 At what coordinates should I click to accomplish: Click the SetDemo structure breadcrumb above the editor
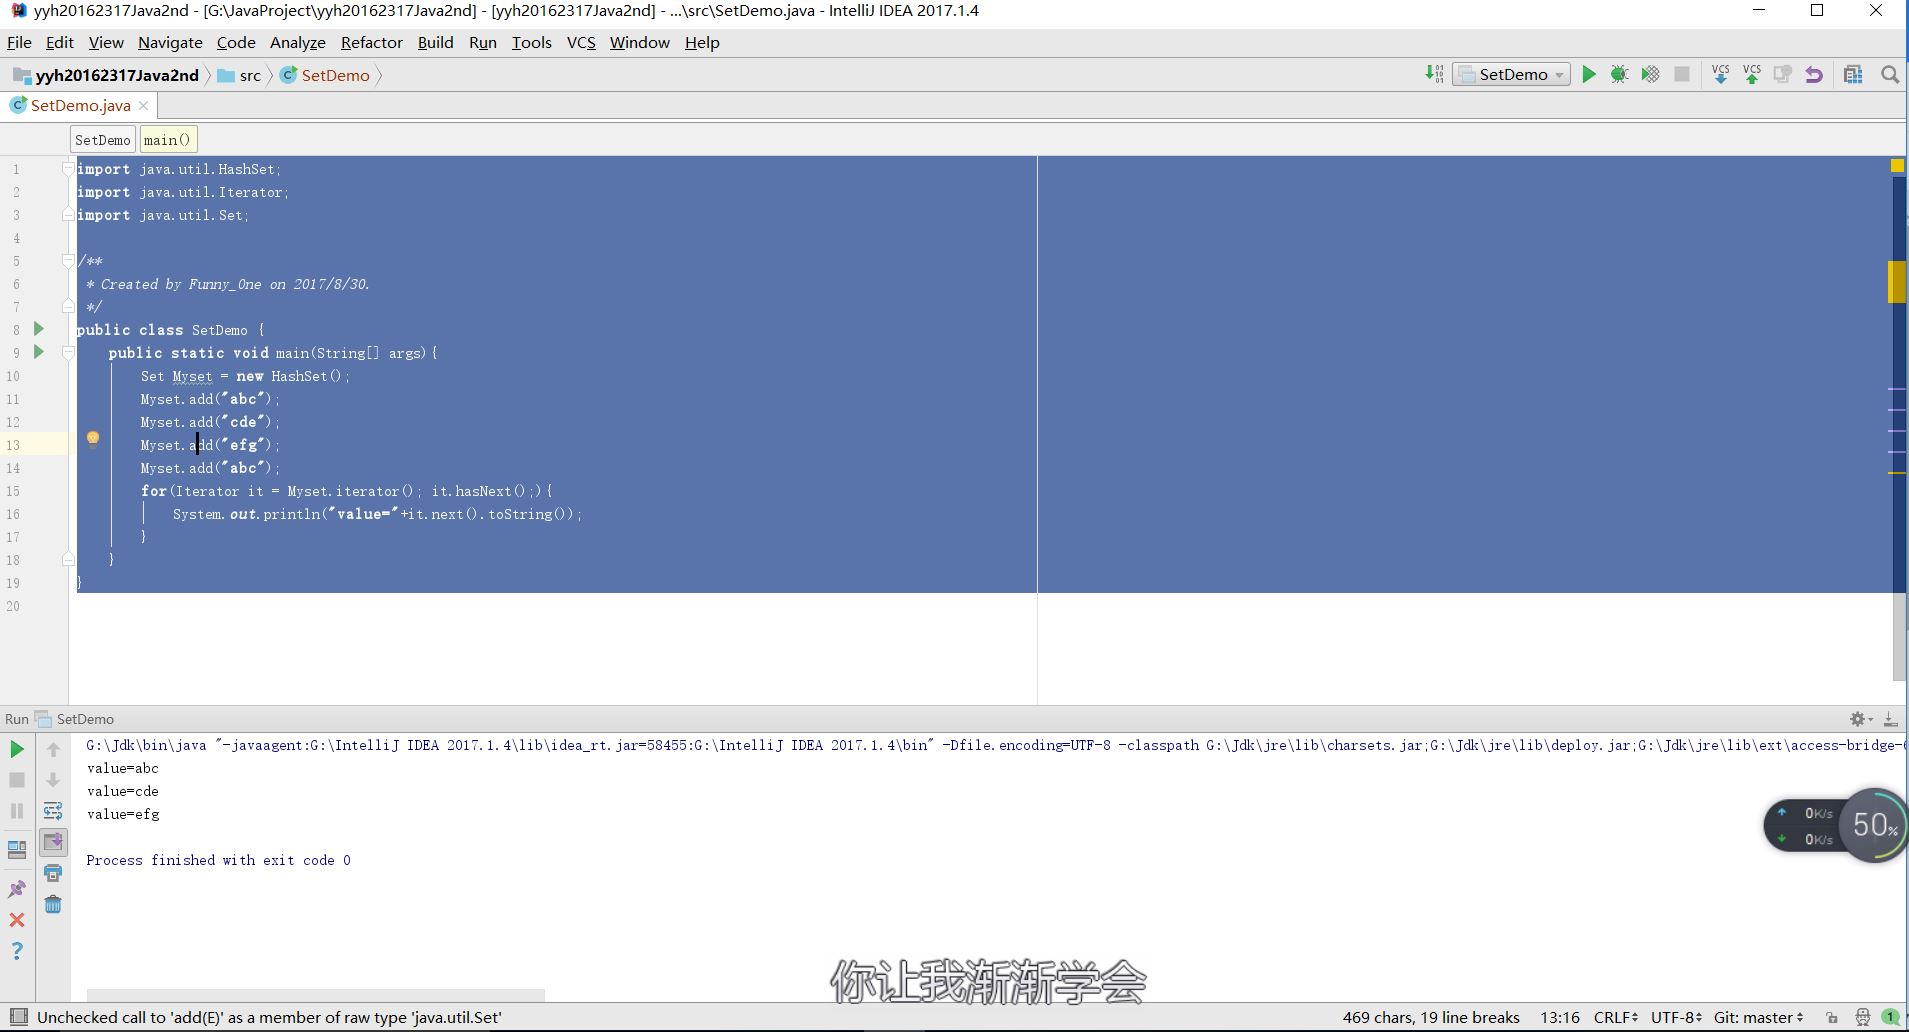coord(102,140)
